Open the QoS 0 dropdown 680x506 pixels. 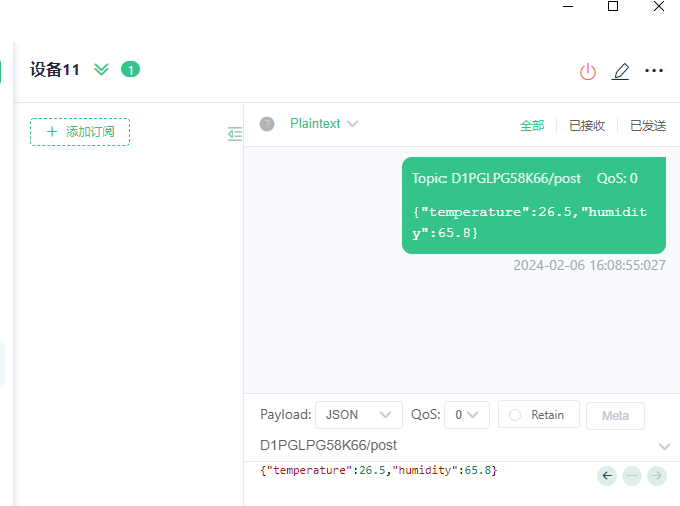point(467,415)
